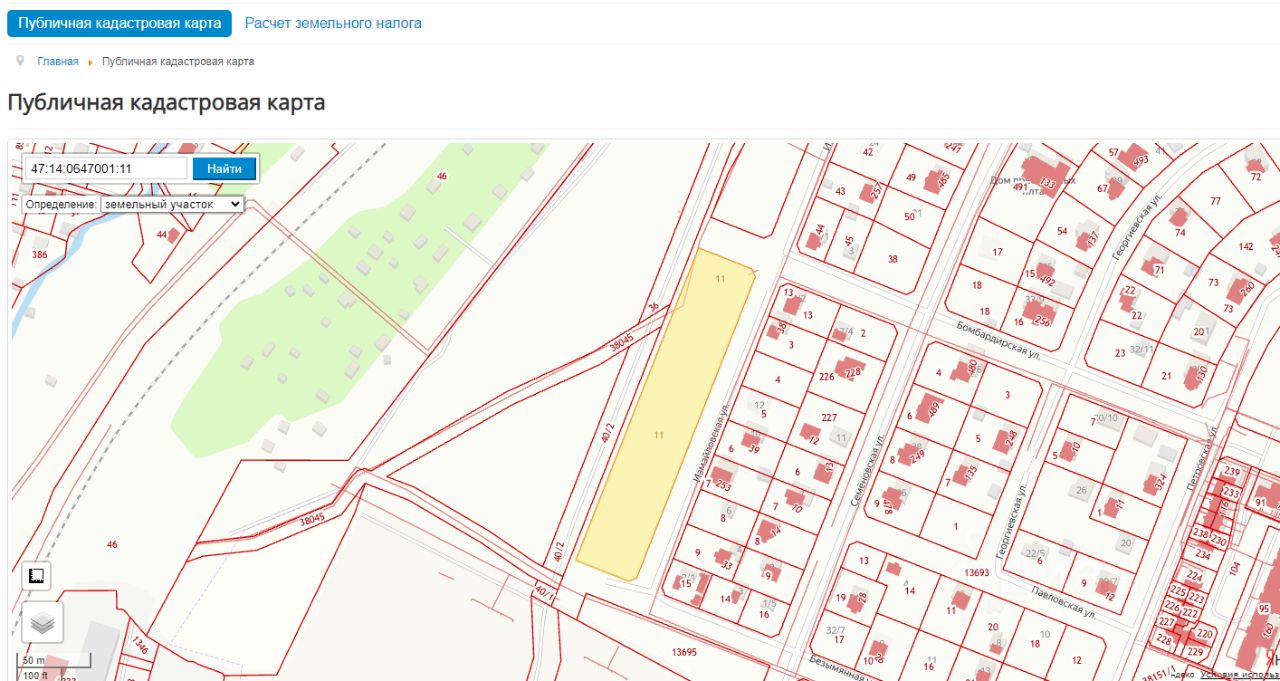Select parcel number 13695 on map

684,651
